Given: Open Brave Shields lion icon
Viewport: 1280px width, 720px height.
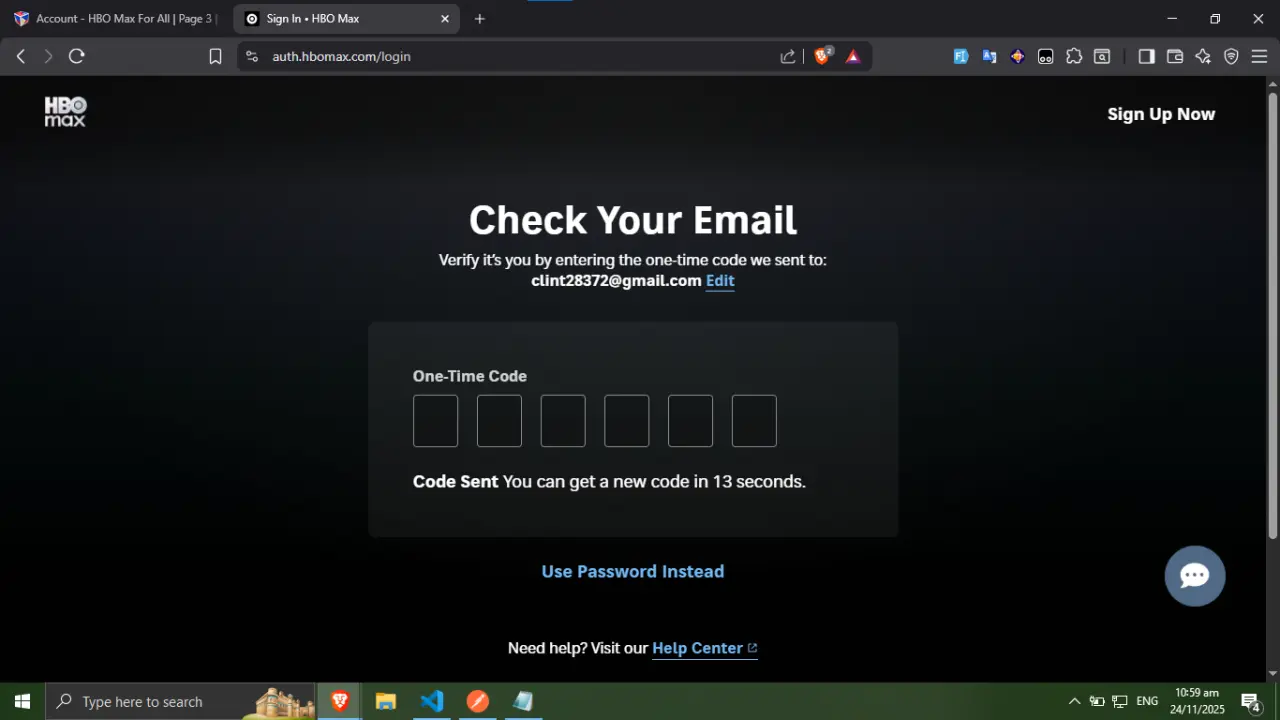Looking at the screenshot, I should 822,56.
